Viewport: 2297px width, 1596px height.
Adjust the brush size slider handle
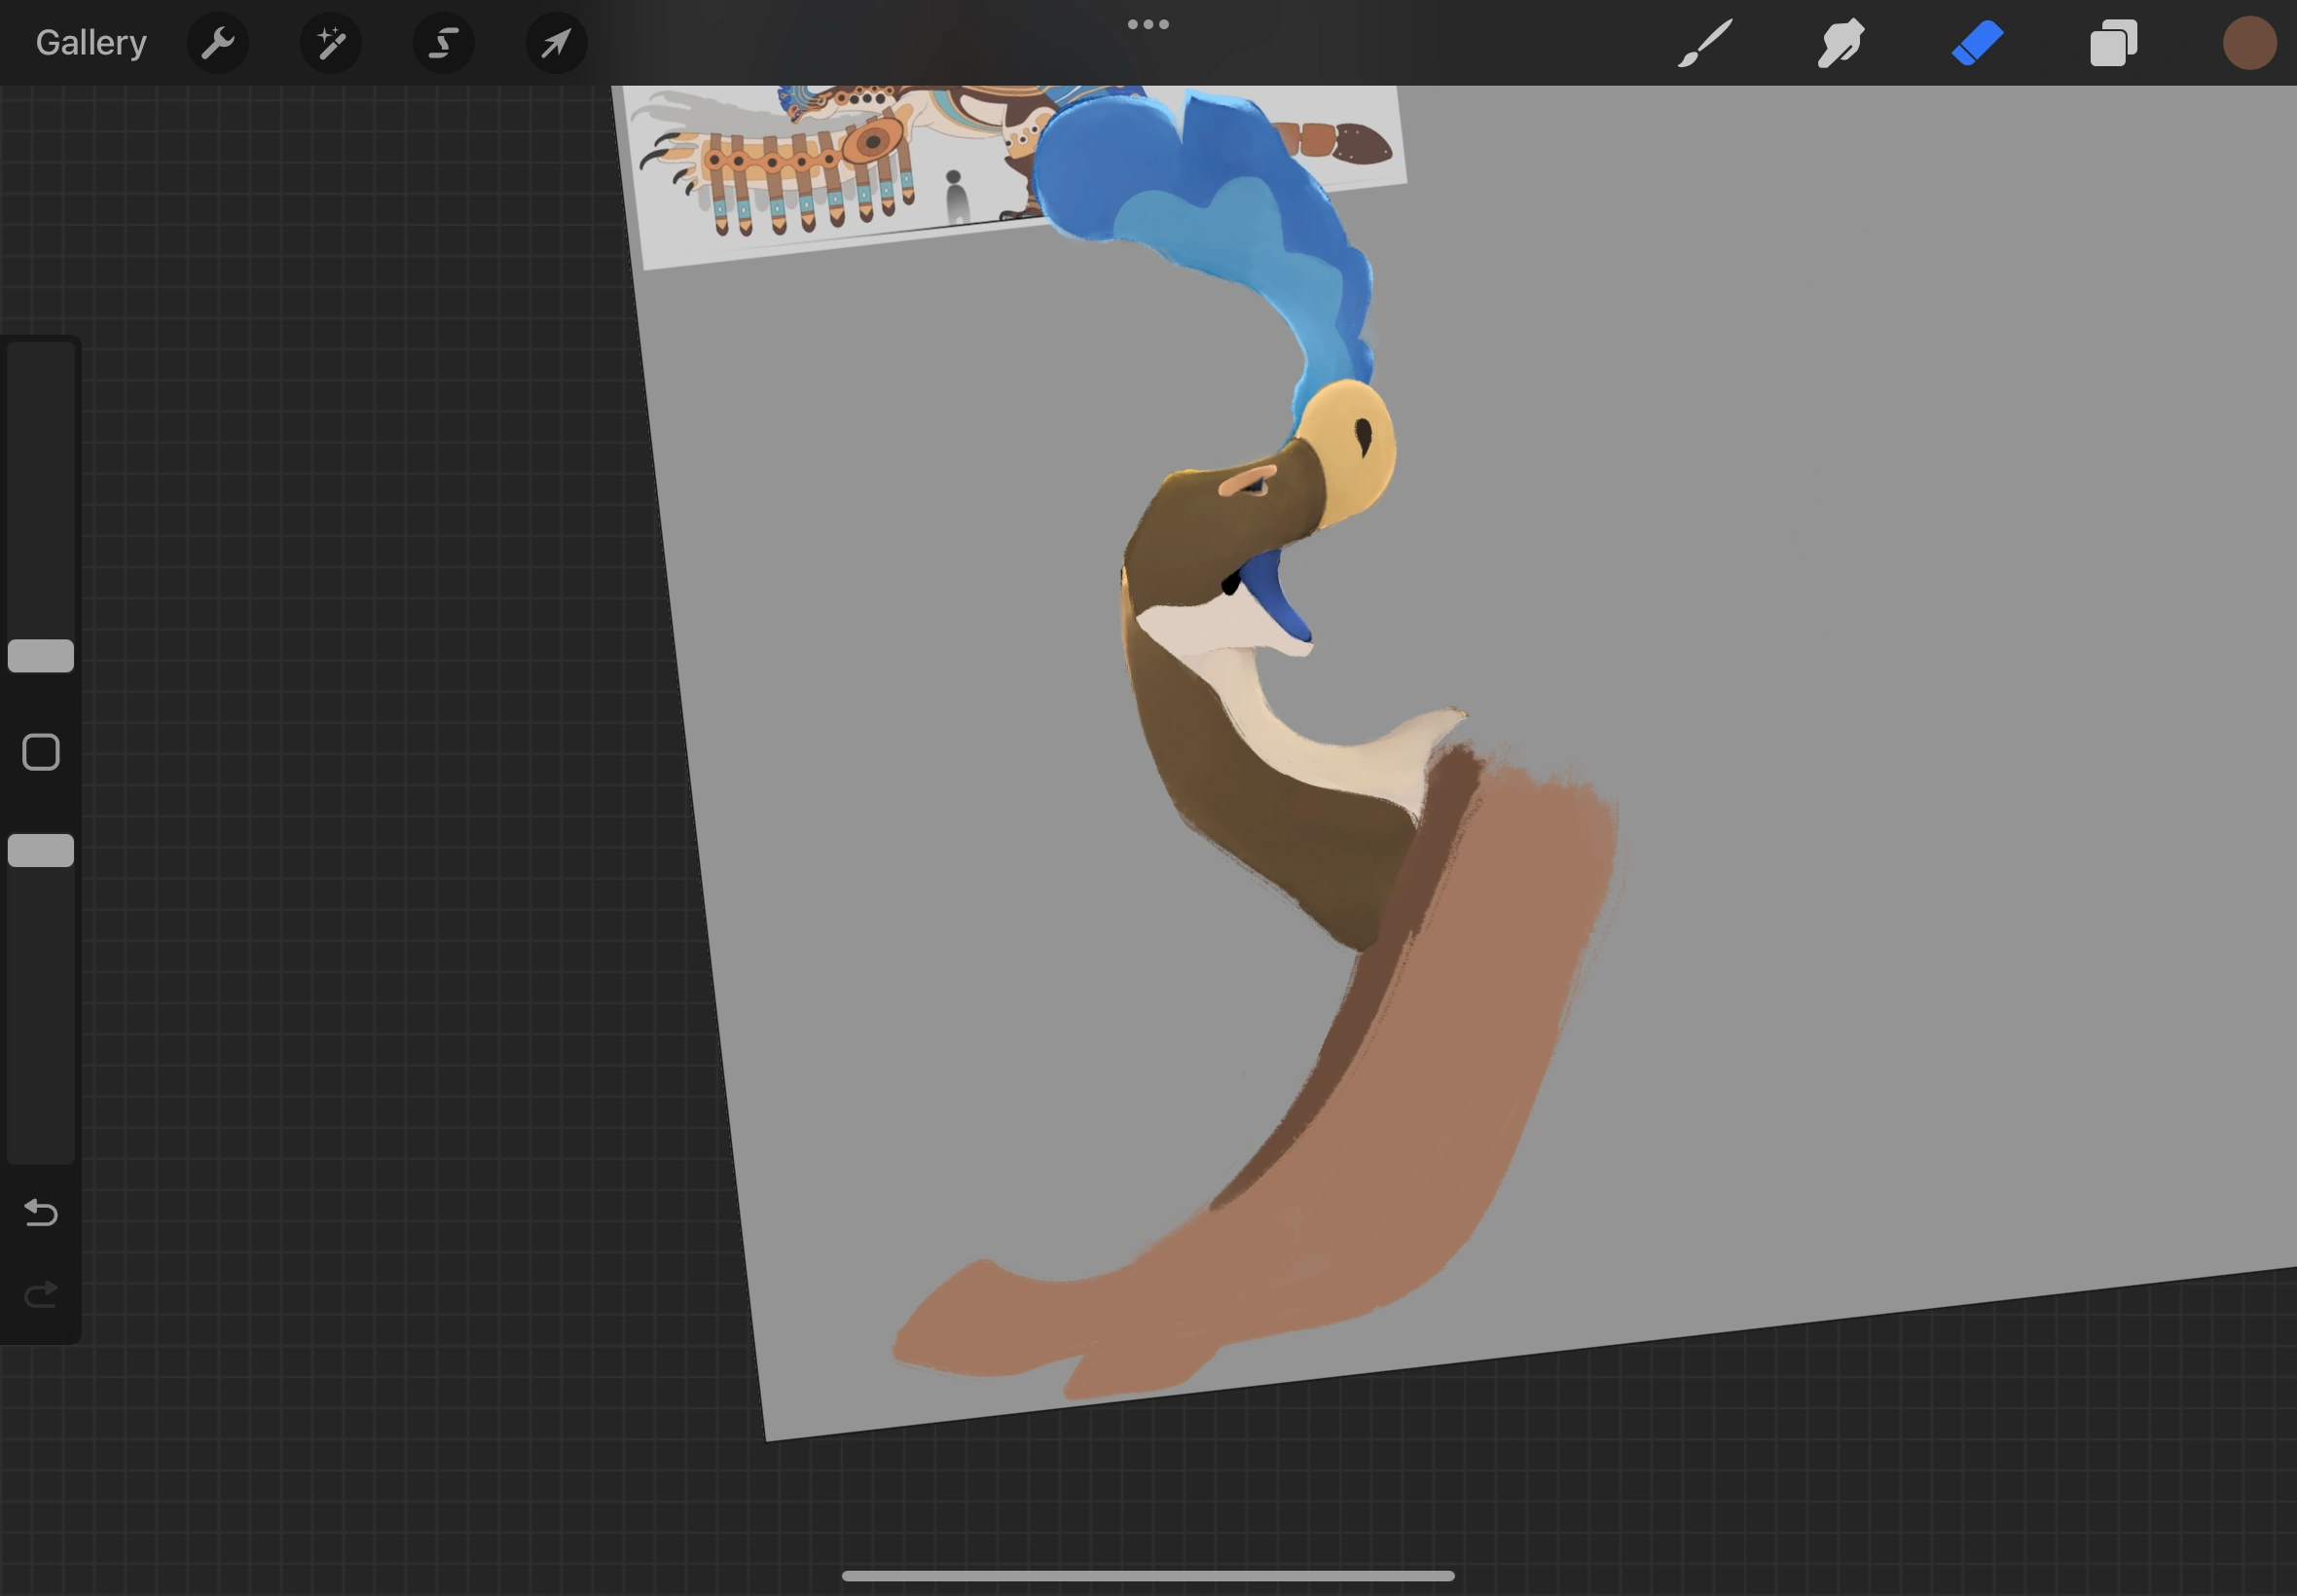(40, 655)
